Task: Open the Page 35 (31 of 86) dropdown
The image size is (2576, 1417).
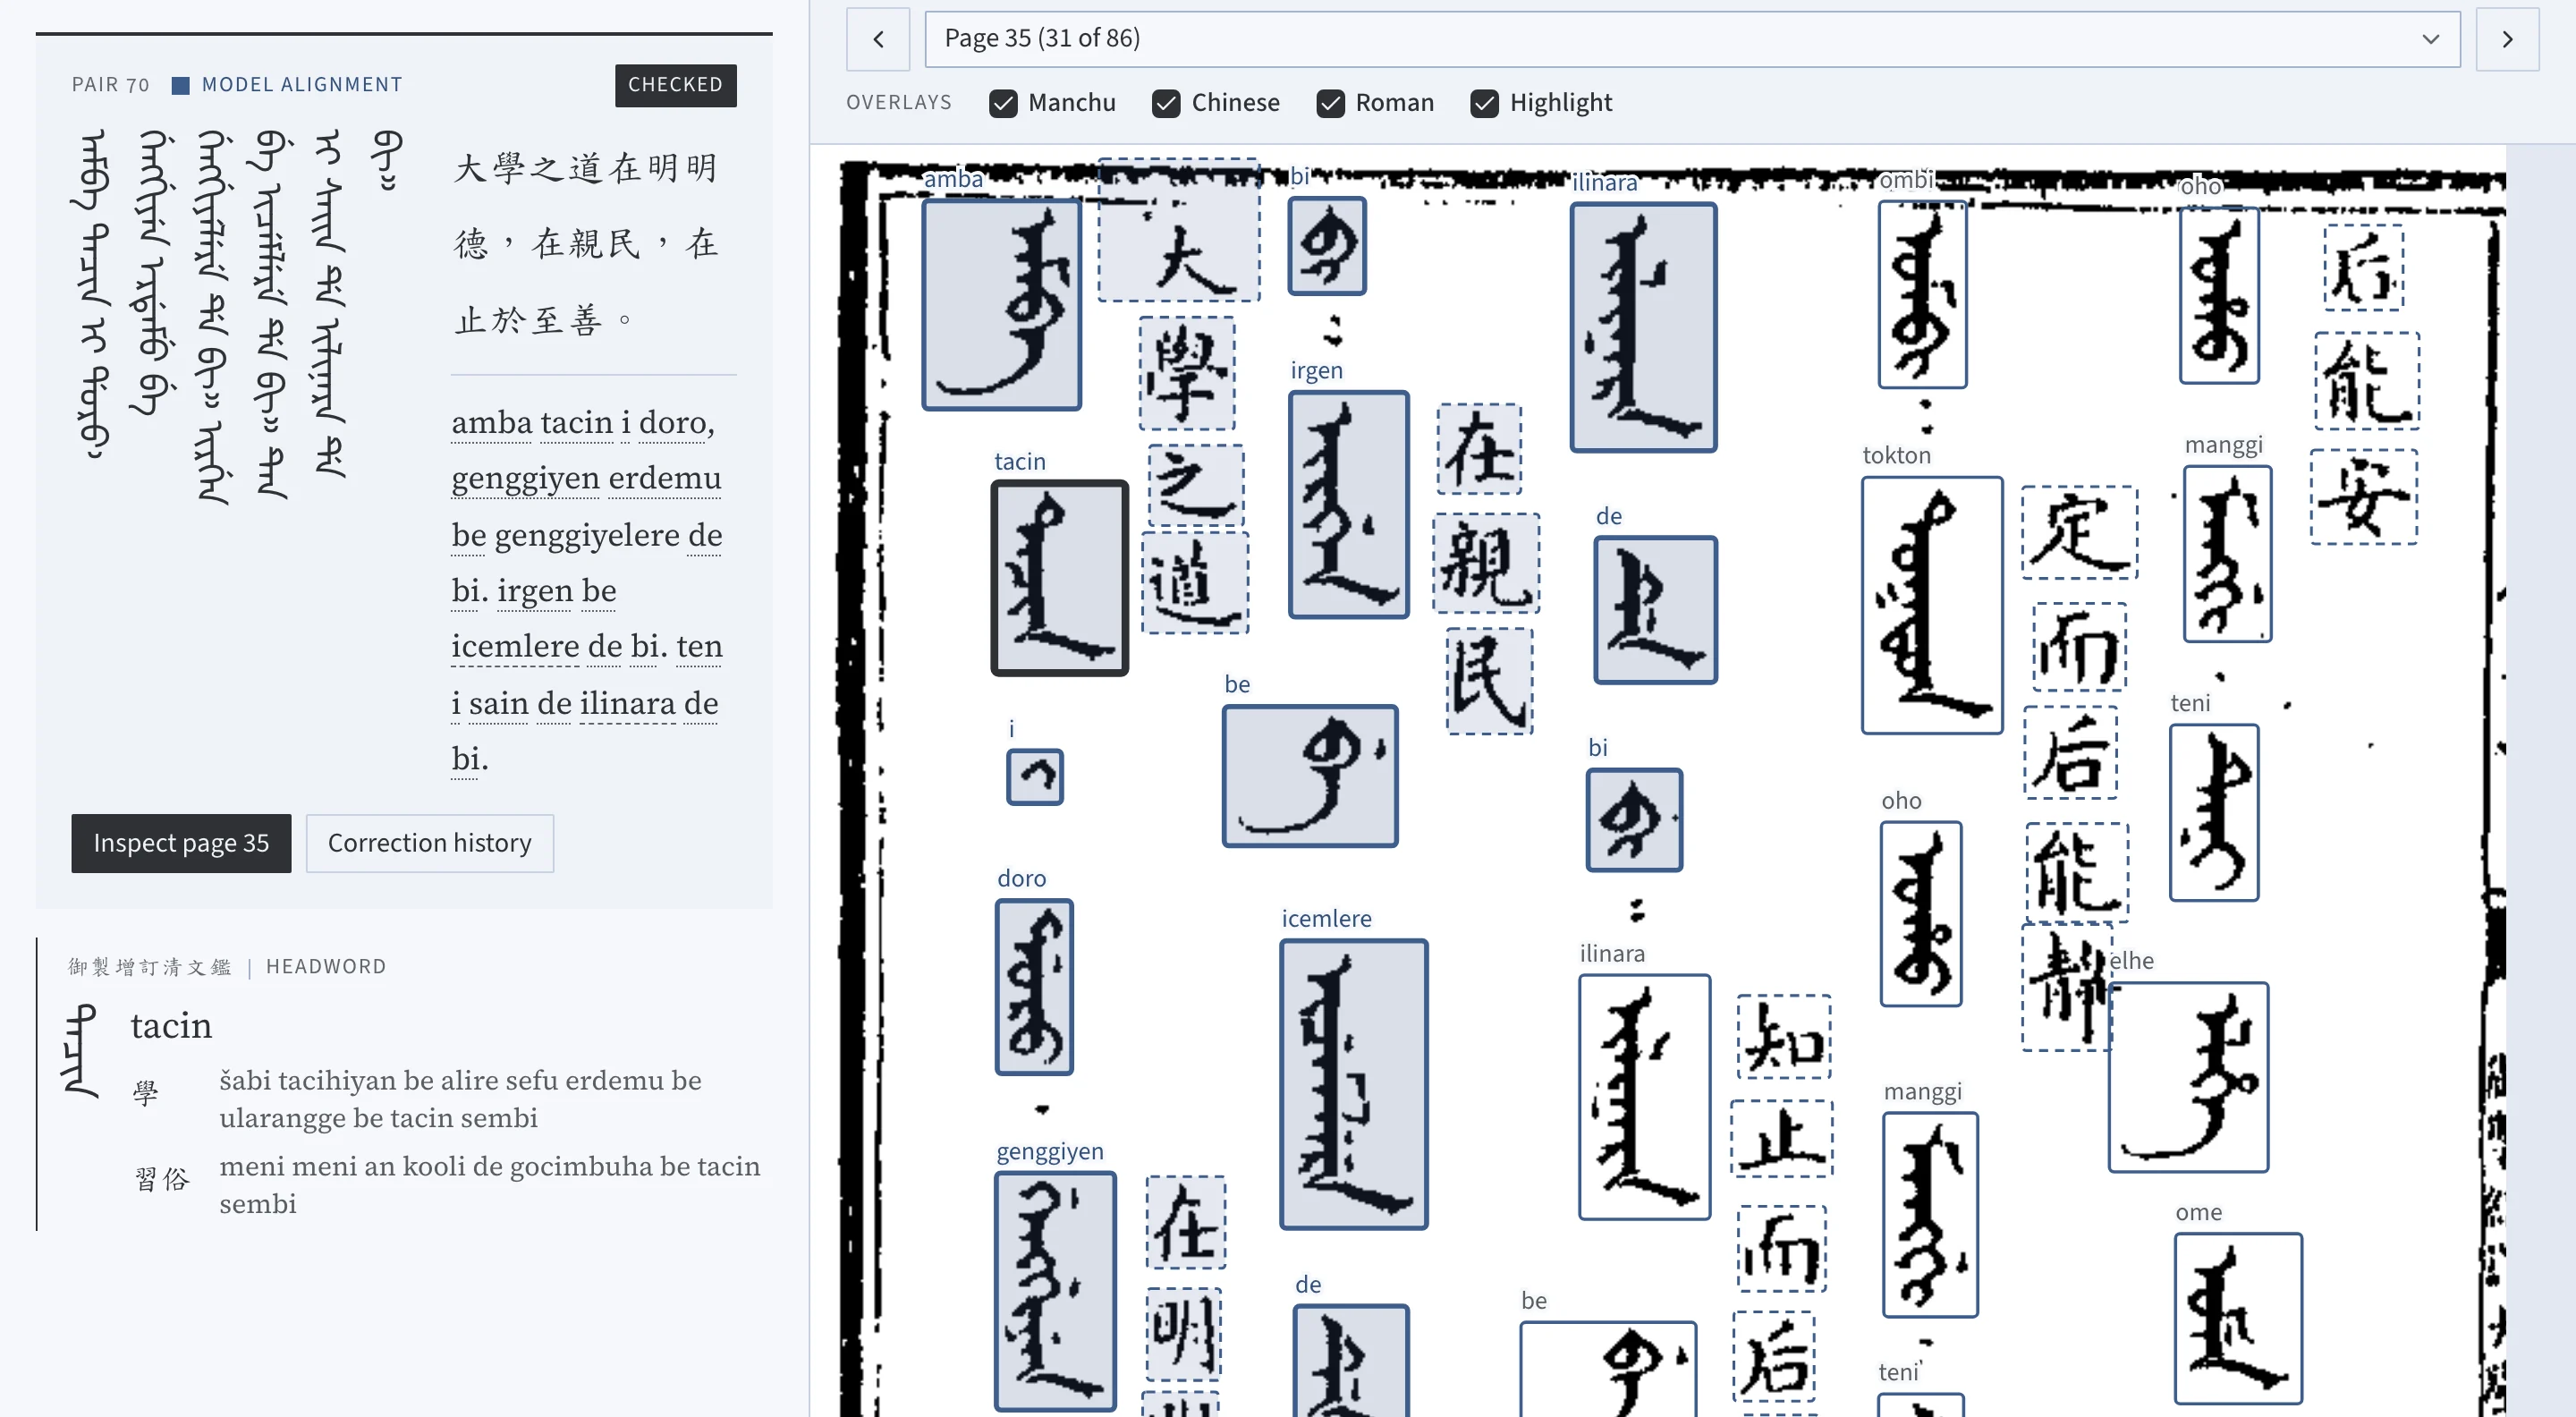Action: tap(1691, 39)
